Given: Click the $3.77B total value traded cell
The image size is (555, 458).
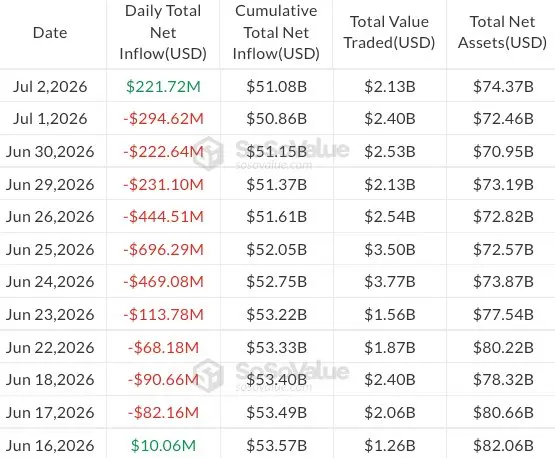Looking at the screenshot, I should [390, 282].
